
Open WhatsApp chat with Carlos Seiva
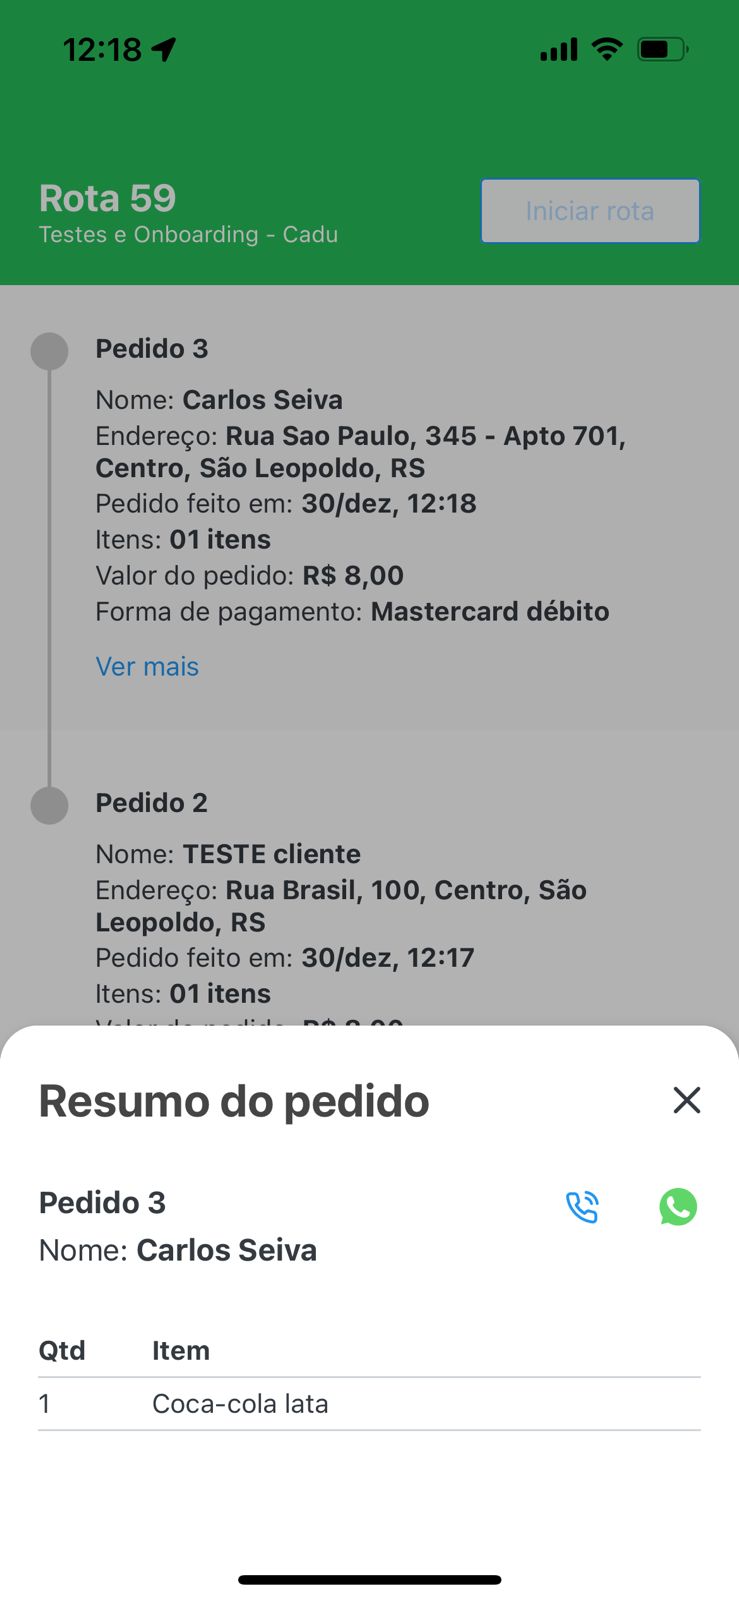point(678,1207)
